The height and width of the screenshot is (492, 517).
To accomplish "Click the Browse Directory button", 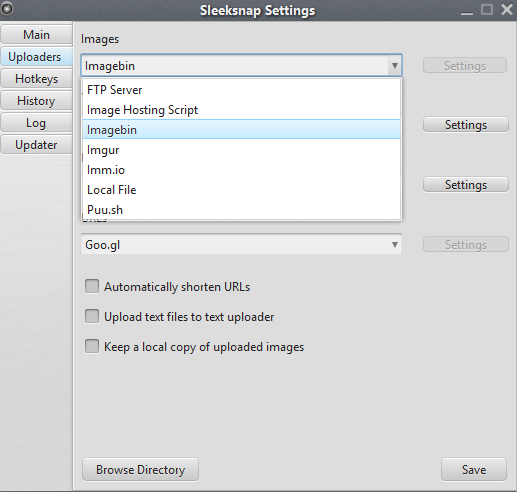I will 140,469.
